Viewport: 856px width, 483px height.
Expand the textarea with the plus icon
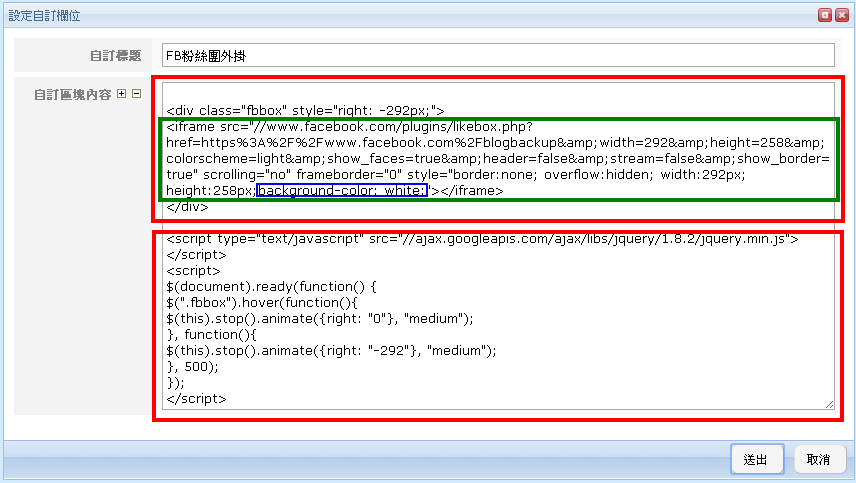tap(122, 94)
